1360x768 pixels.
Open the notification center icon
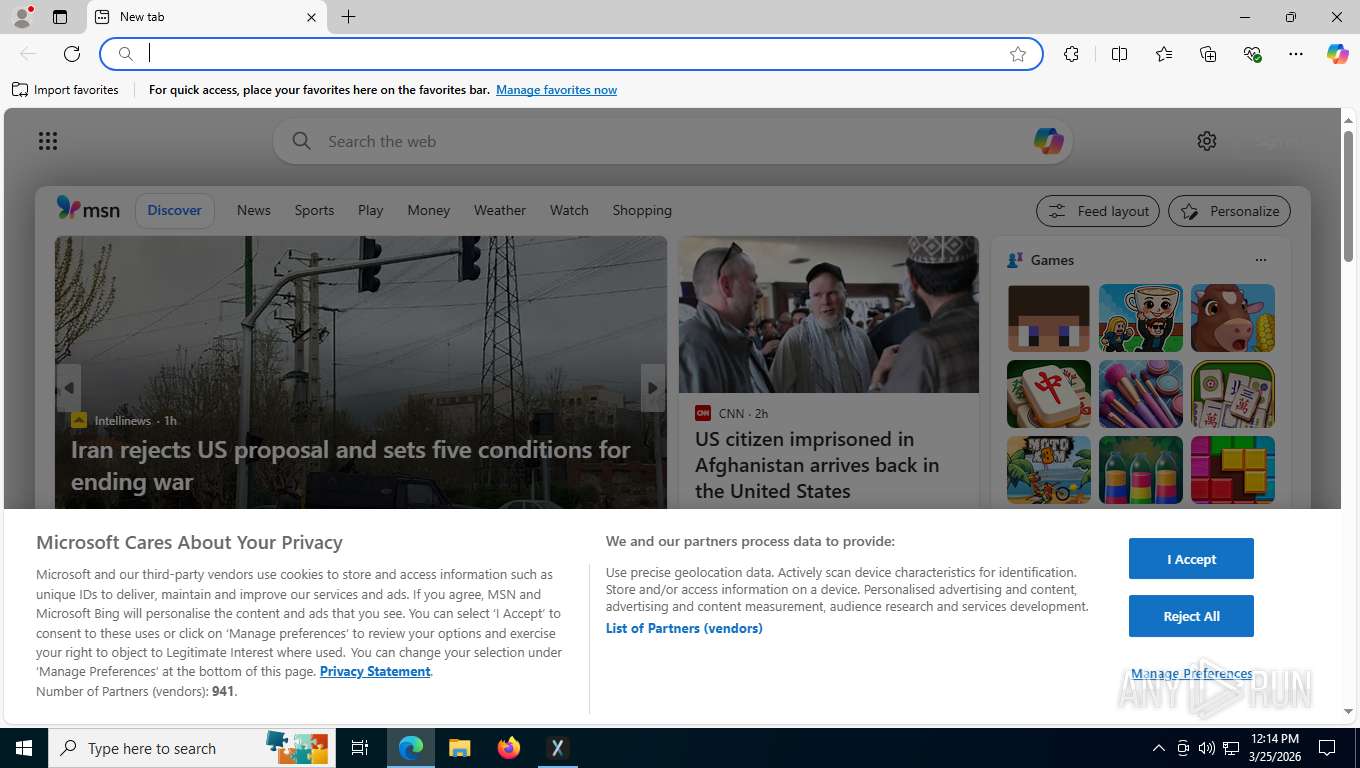1327,748
